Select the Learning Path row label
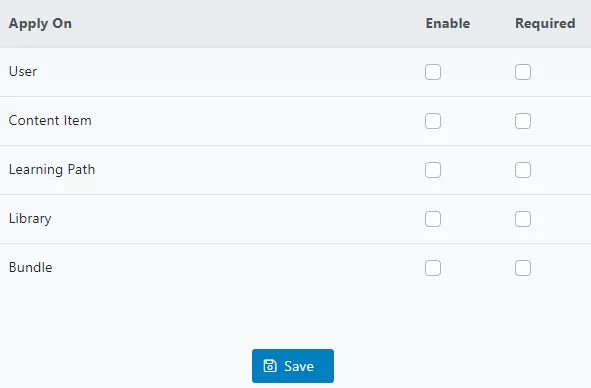591x388 pixels. 52,170
